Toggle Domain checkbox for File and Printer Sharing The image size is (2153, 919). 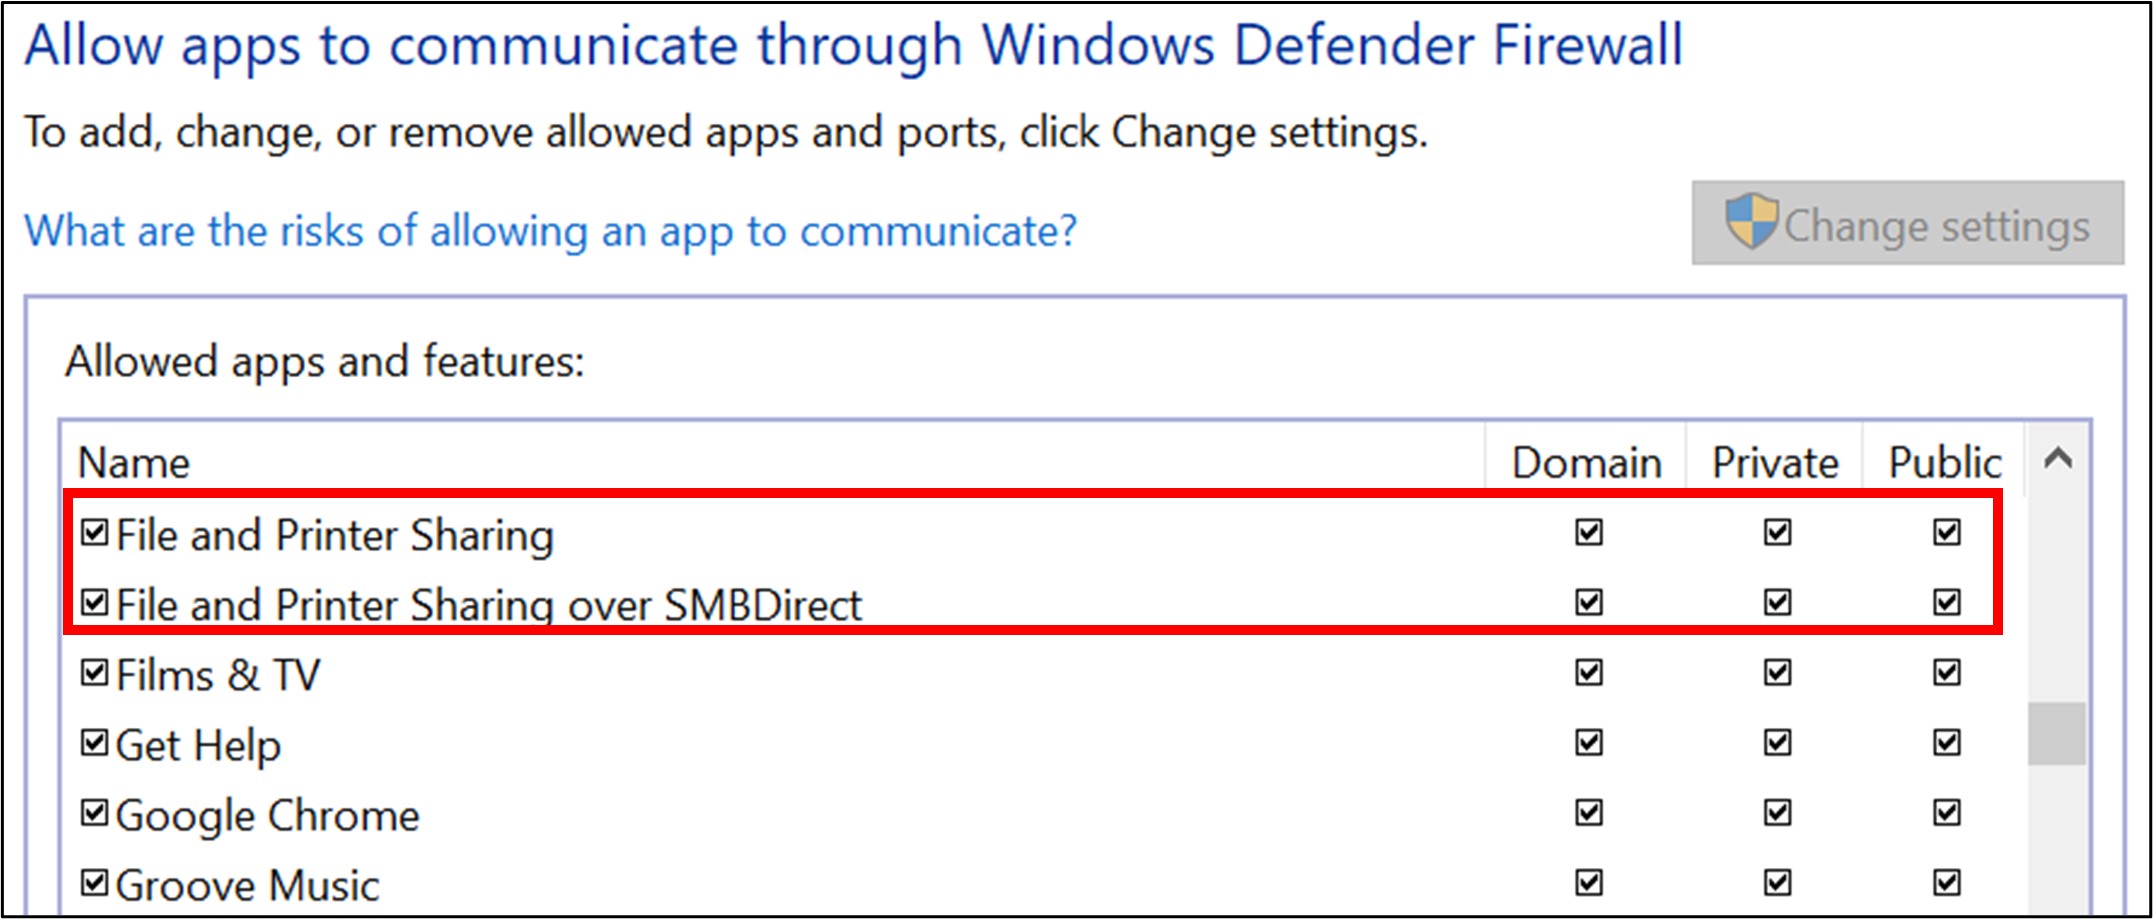click(1588, 532)
